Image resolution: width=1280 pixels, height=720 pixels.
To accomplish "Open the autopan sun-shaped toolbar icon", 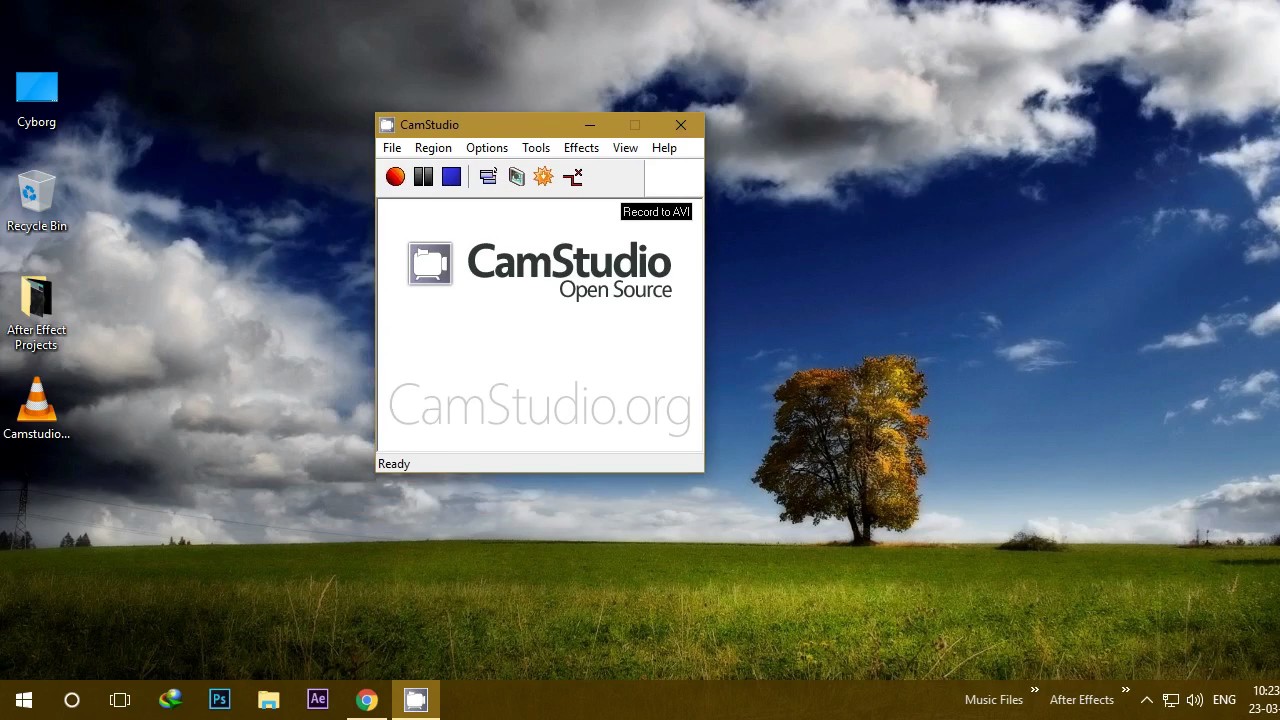I will [543, 177].
